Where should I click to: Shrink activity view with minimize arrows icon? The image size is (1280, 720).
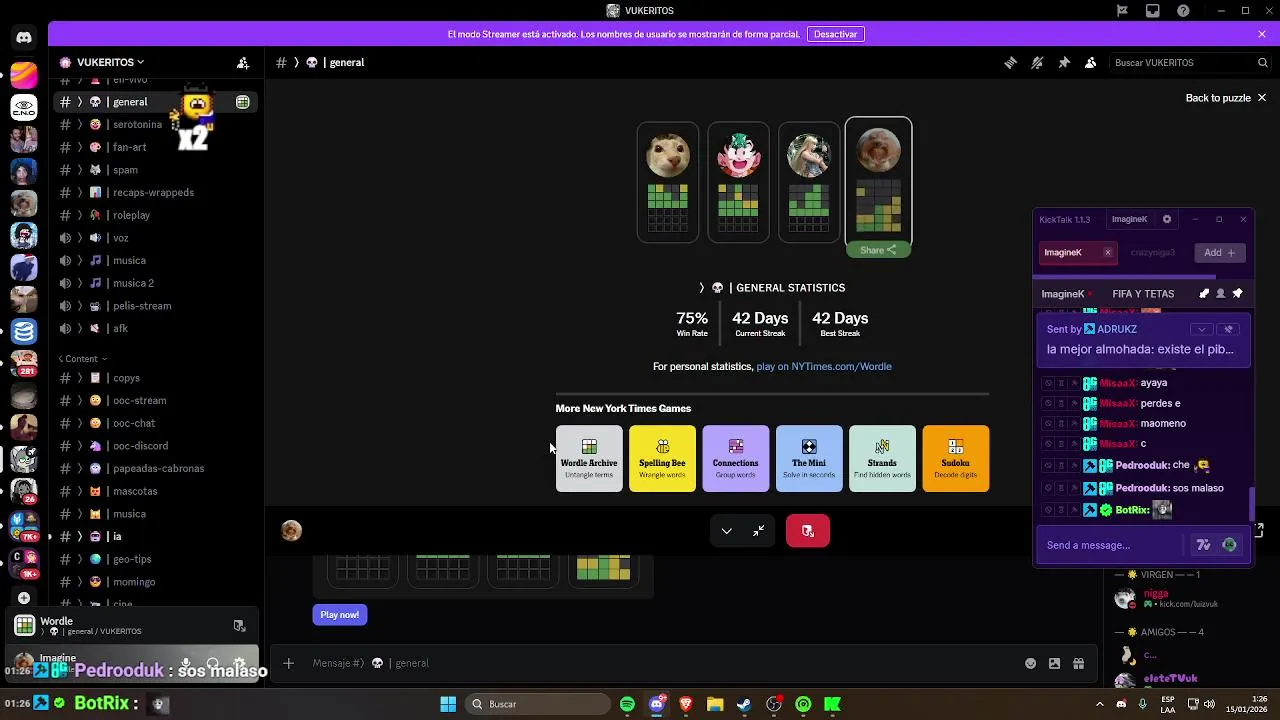point(759,531)
